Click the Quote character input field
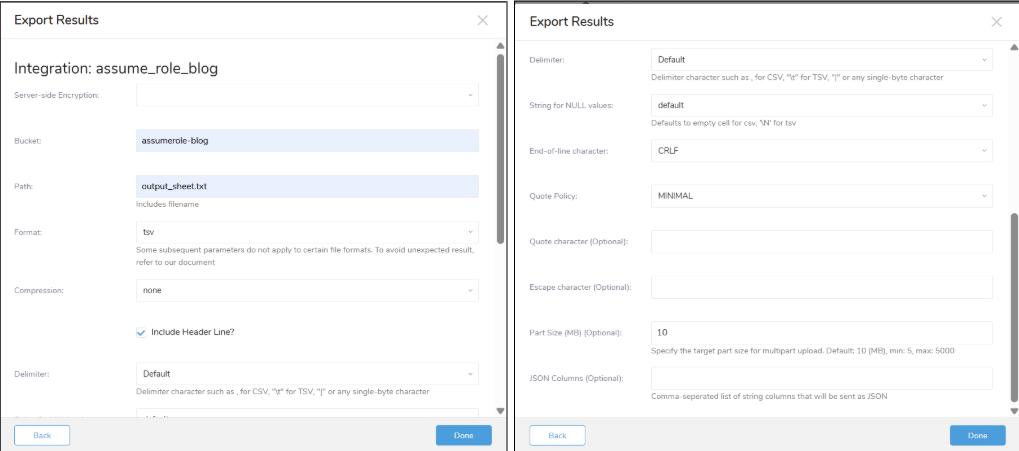 tap(821, 242)
